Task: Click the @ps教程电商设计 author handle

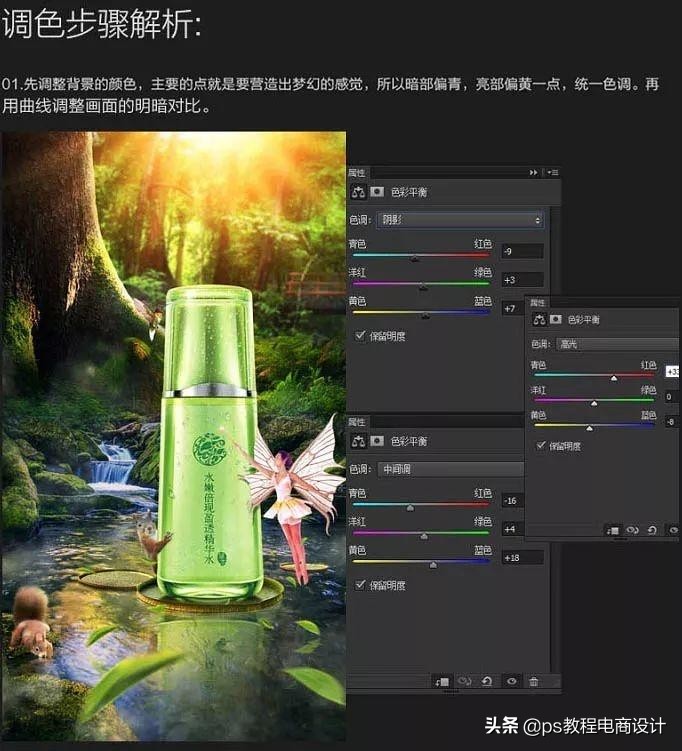Action: pyautogui.click(x=594, y=726)
